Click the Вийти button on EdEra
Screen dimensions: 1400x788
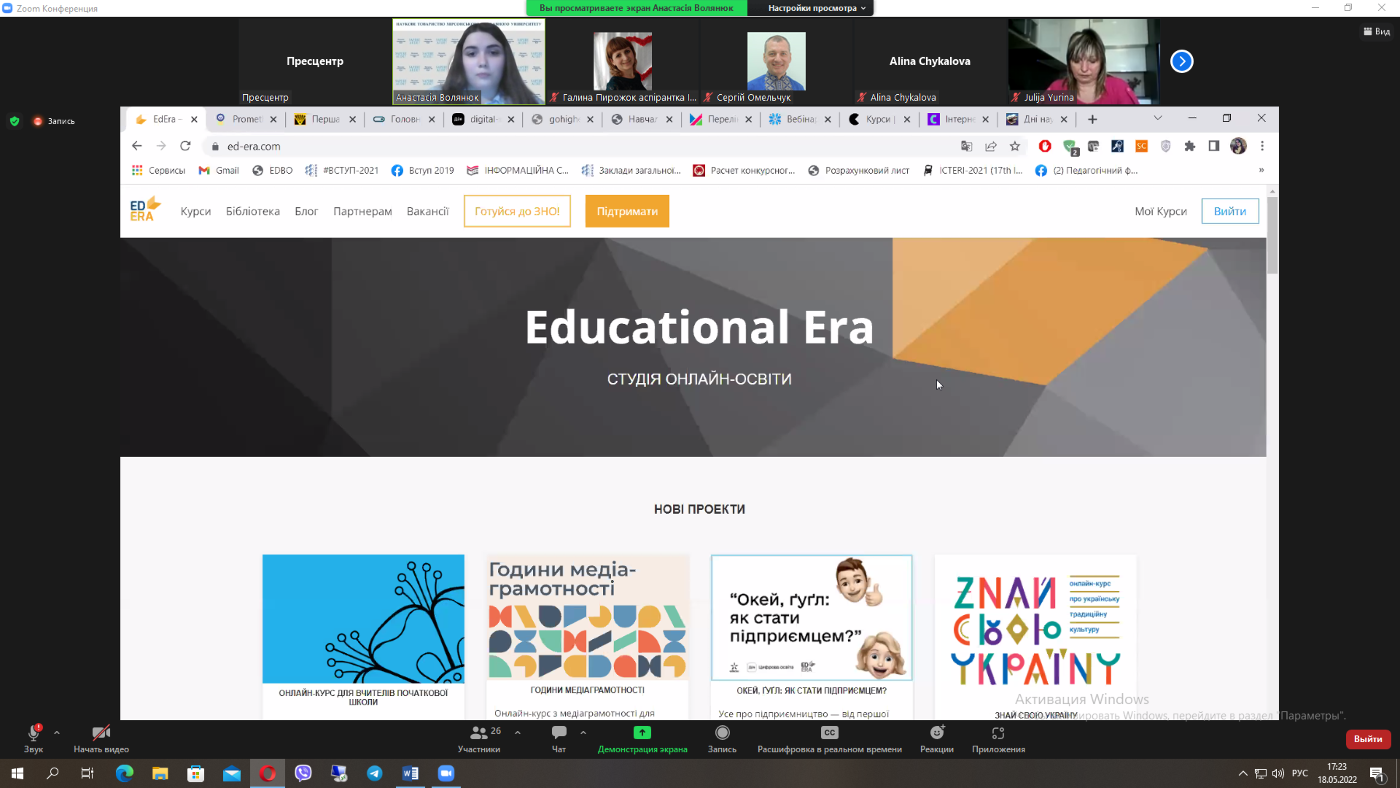1230,211
